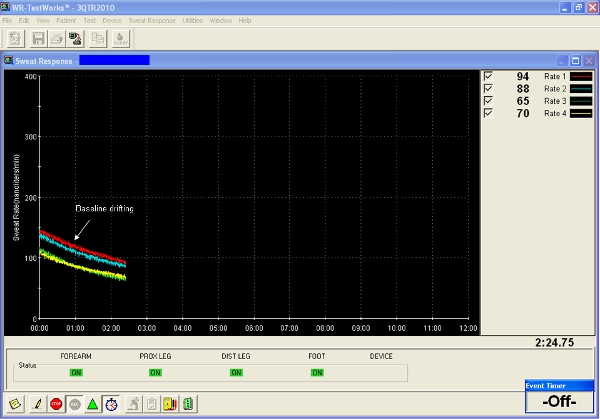Click the FOREARM green ON status indicator

(76, 372)
